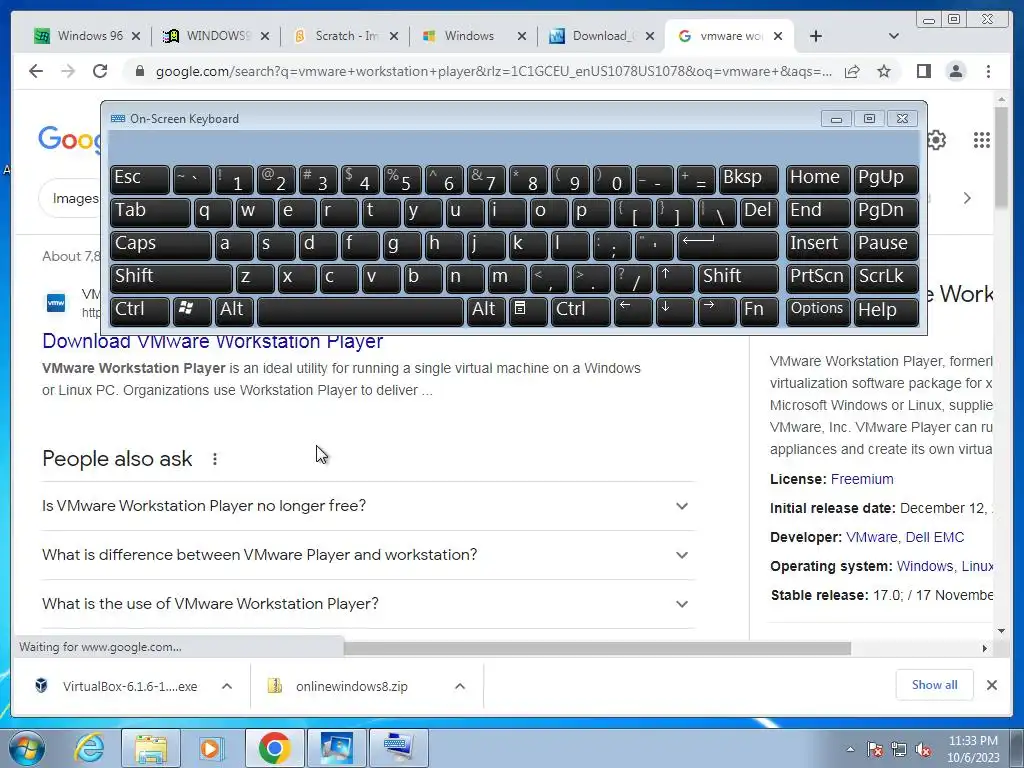
Task: Toggle the right Shift key
Action: (738, 278)
